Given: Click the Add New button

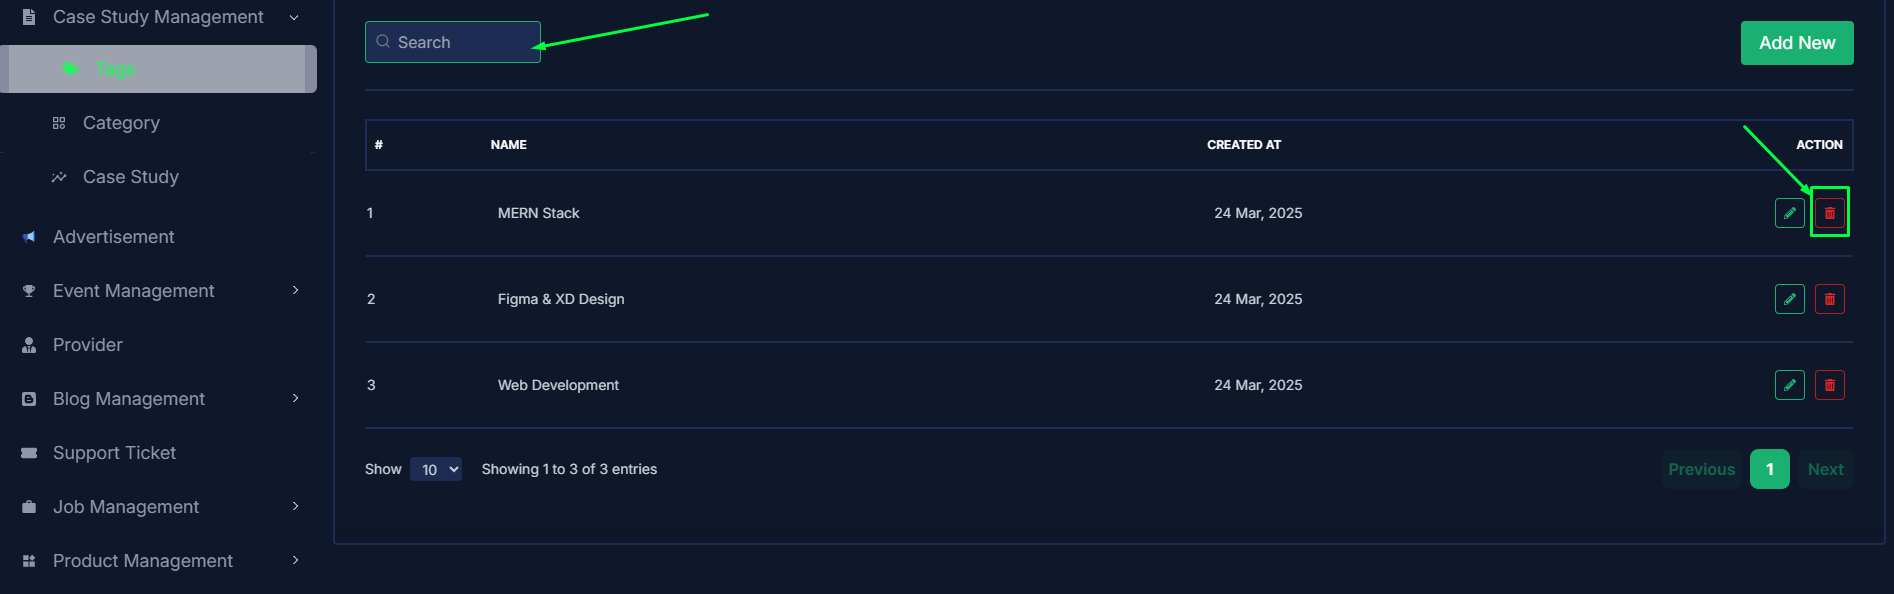Looking at the screenshot, I should [x=1797, y=43].
